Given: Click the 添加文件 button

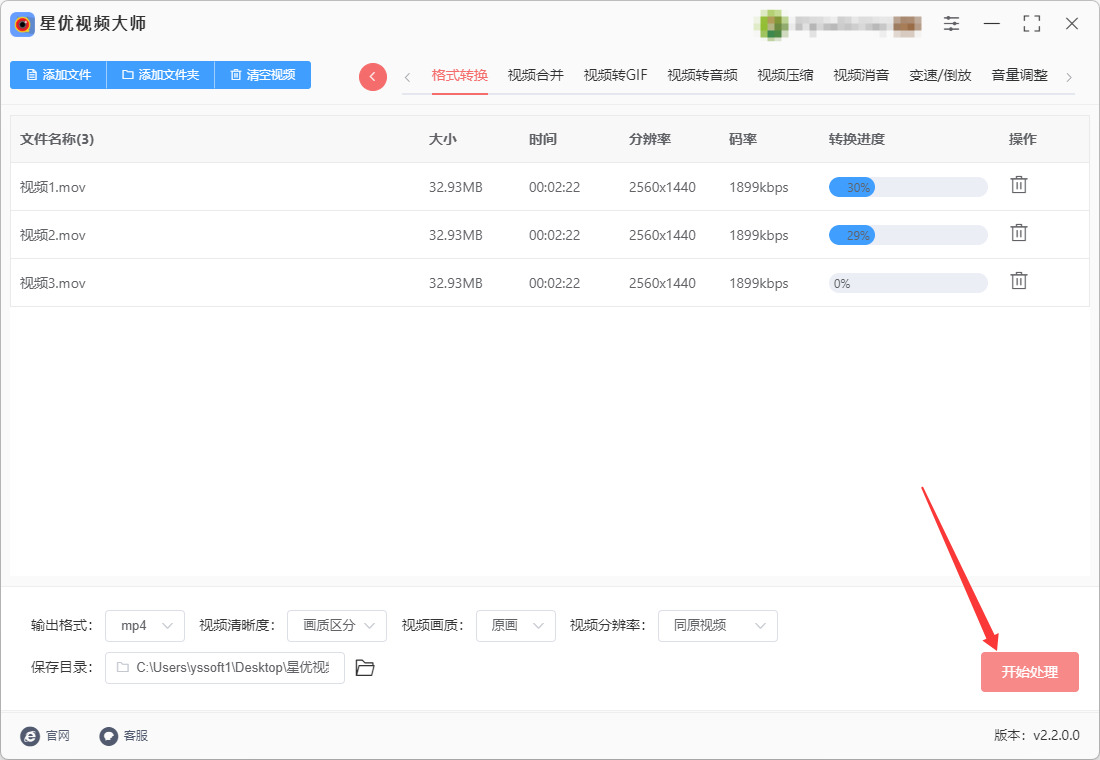Looking at the screenshot, I should tap(58, 75).
